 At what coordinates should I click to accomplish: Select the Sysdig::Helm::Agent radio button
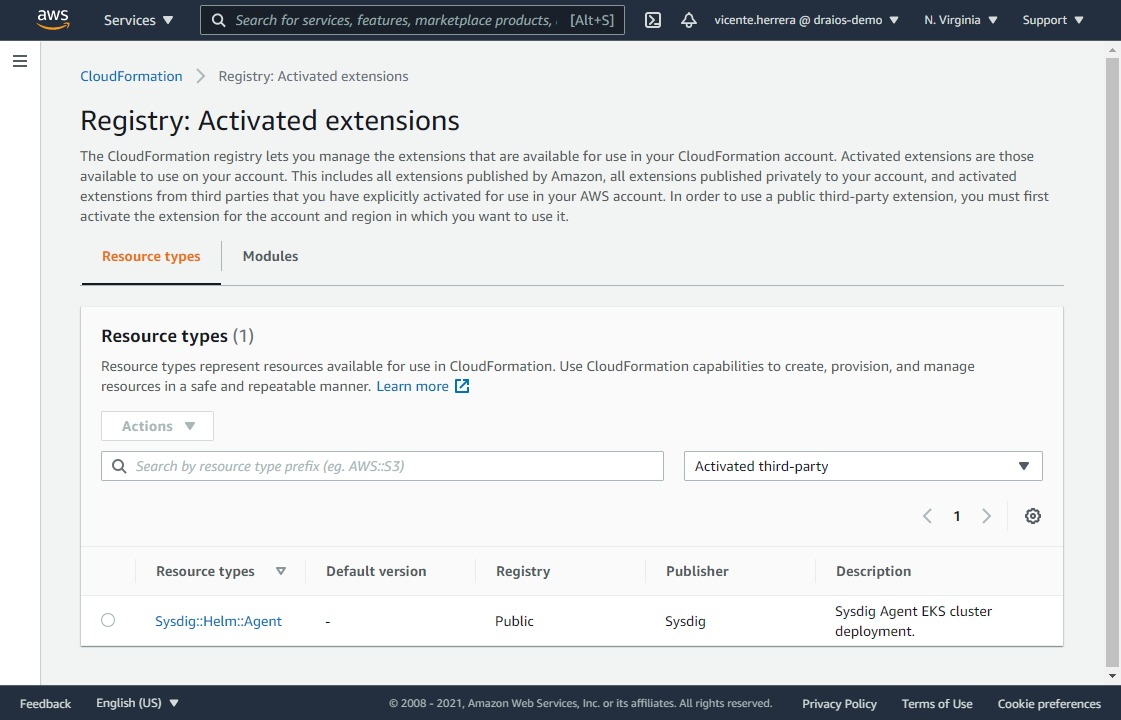tap(108, 620)
